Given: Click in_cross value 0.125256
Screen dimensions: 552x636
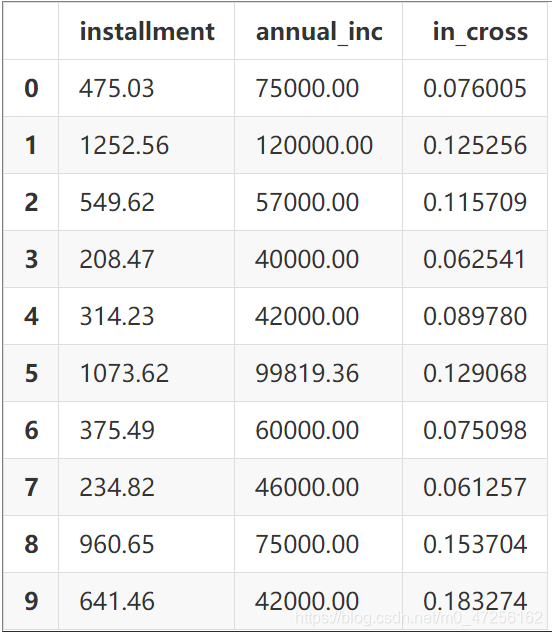Looking at the screenshot, I should [x=475, y=145].
